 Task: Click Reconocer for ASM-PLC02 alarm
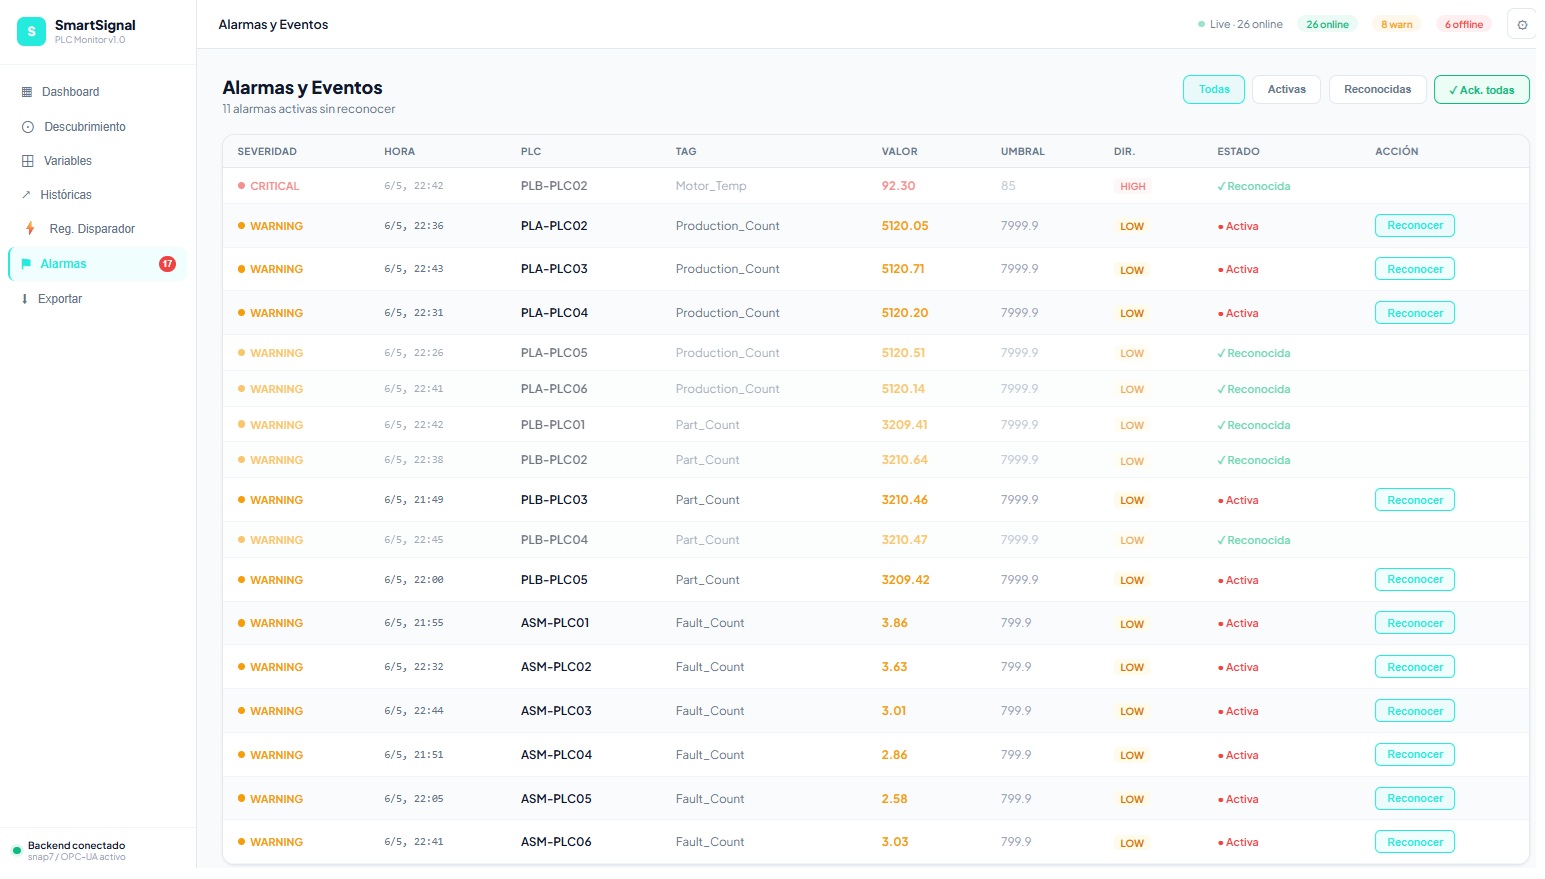(x=1415, y=667)
